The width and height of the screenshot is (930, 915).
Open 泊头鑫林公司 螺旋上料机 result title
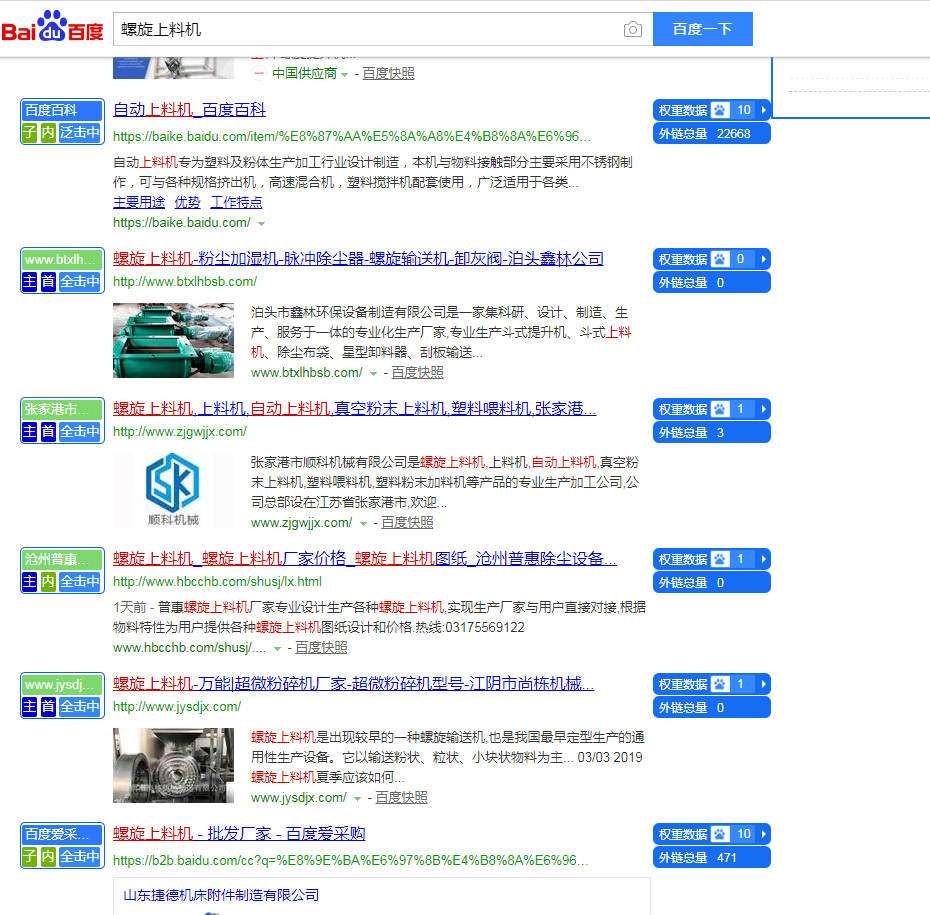[358, 259]
